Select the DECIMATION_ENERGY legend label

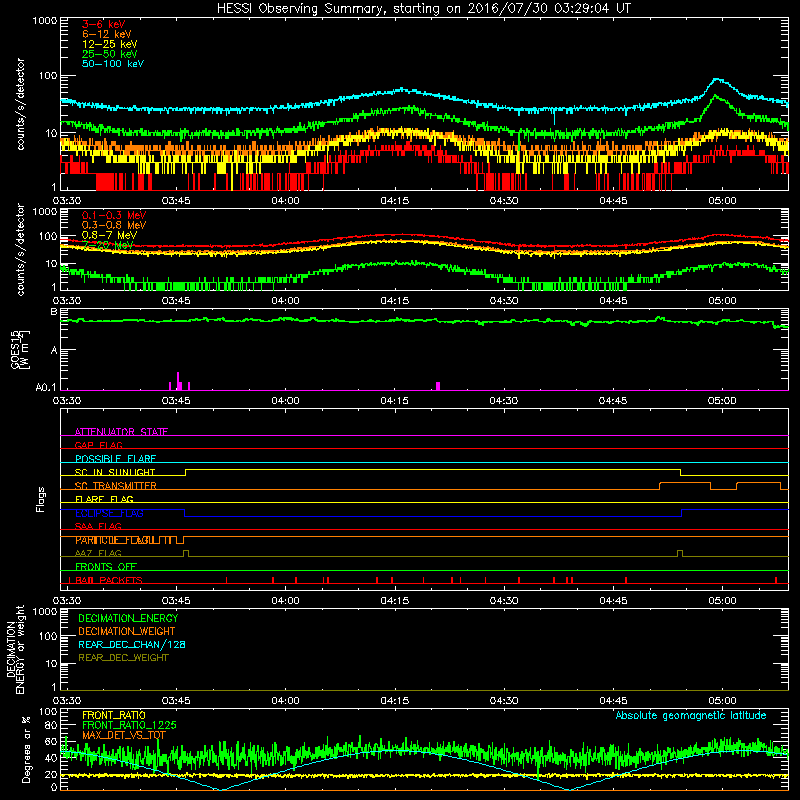click(x=128, y=618)
